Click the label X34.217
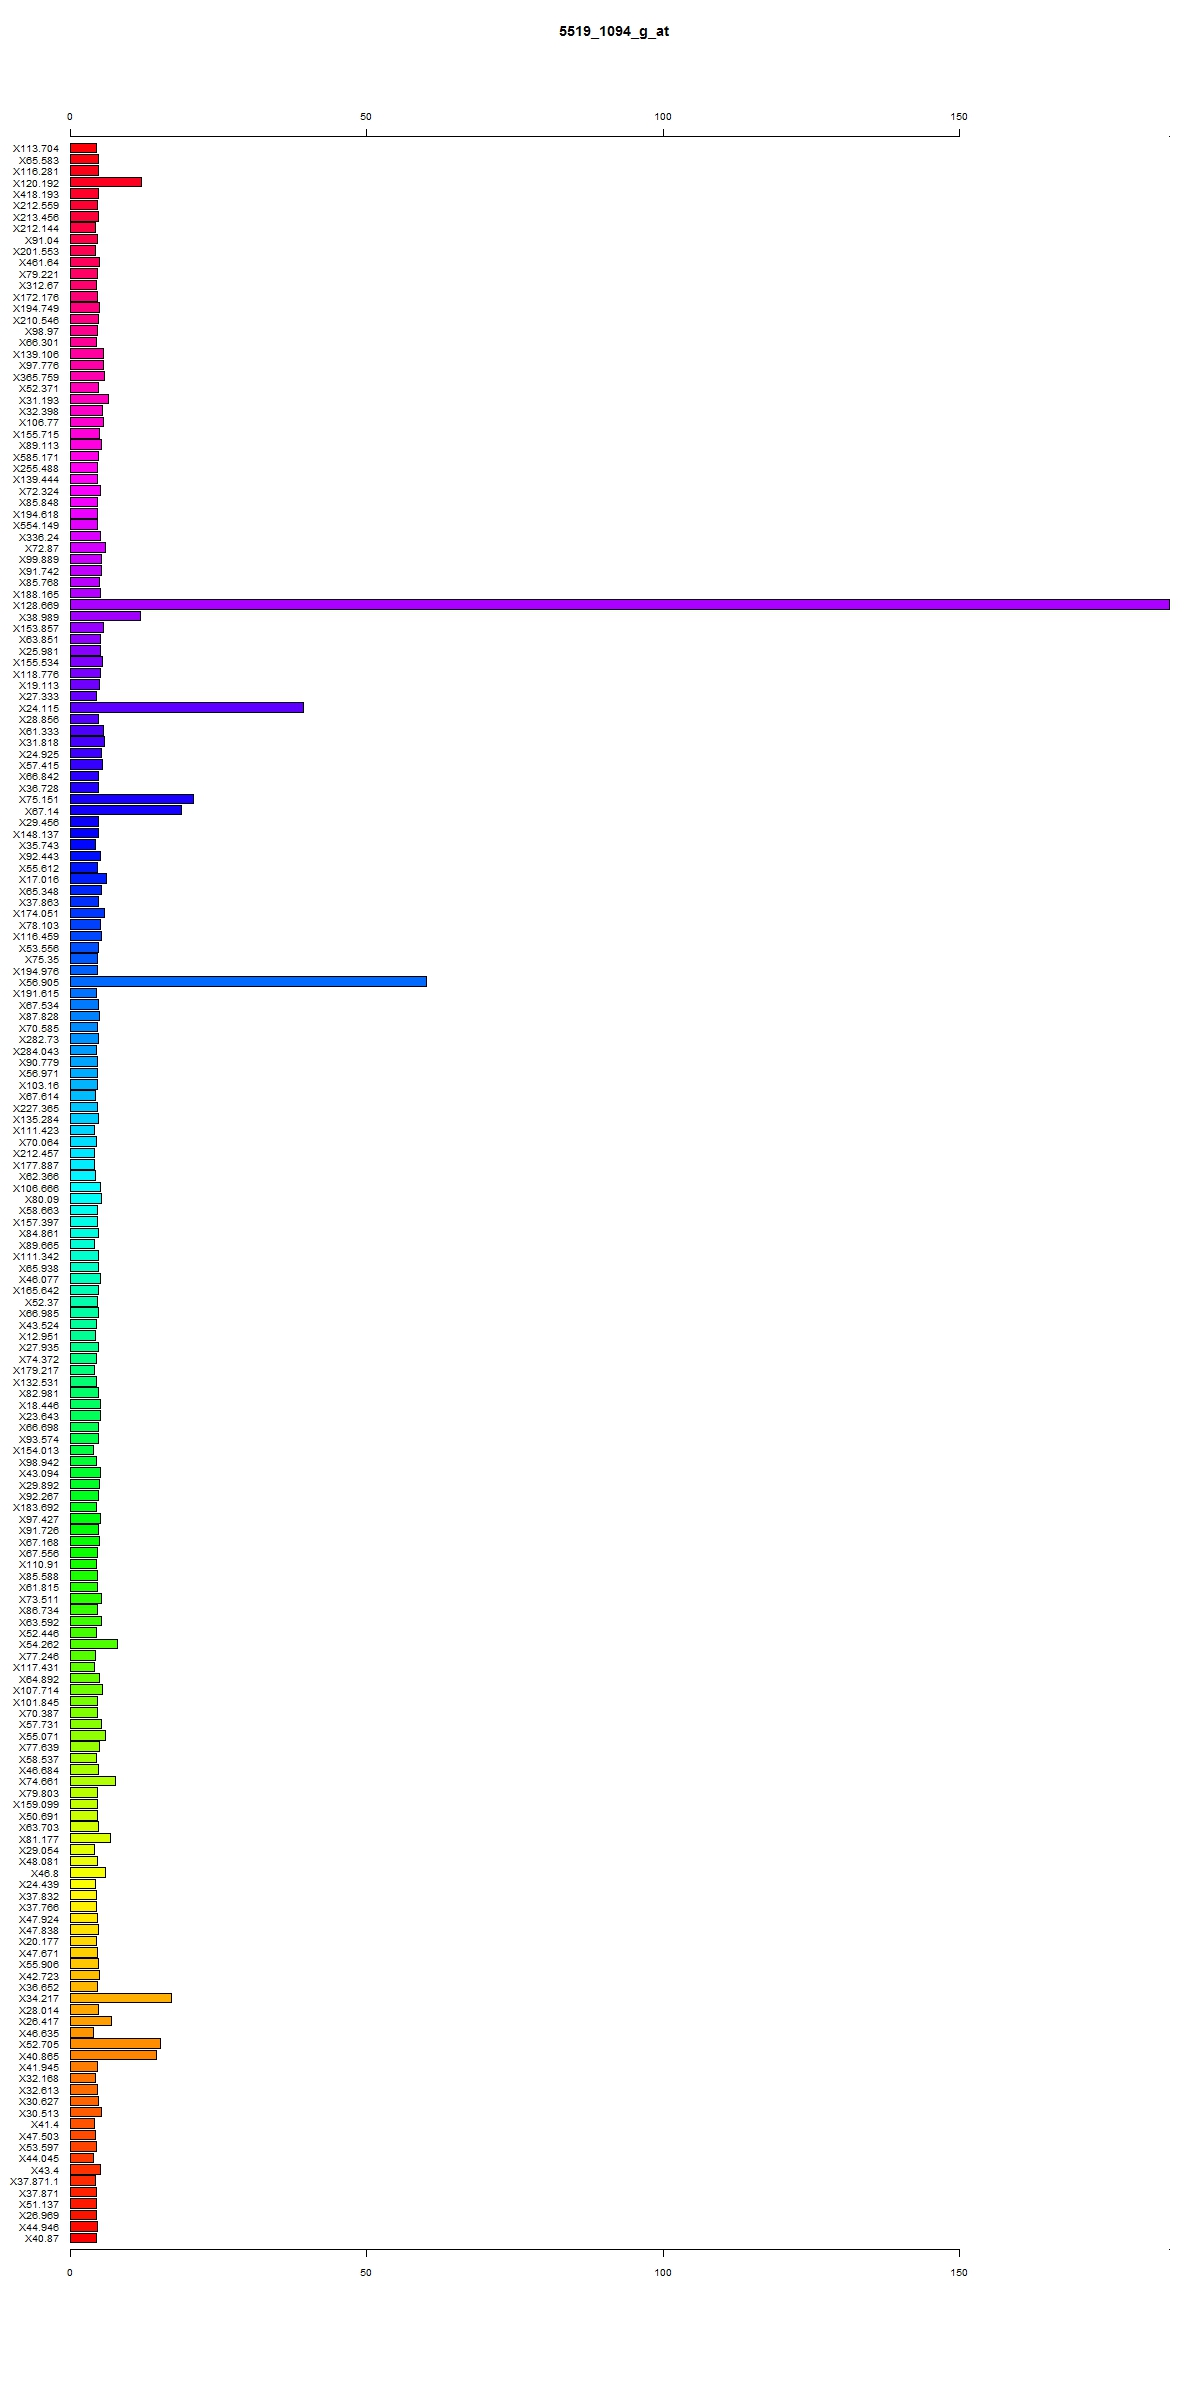The height and width of the screenshot is (2400, 1200). 39,1999
